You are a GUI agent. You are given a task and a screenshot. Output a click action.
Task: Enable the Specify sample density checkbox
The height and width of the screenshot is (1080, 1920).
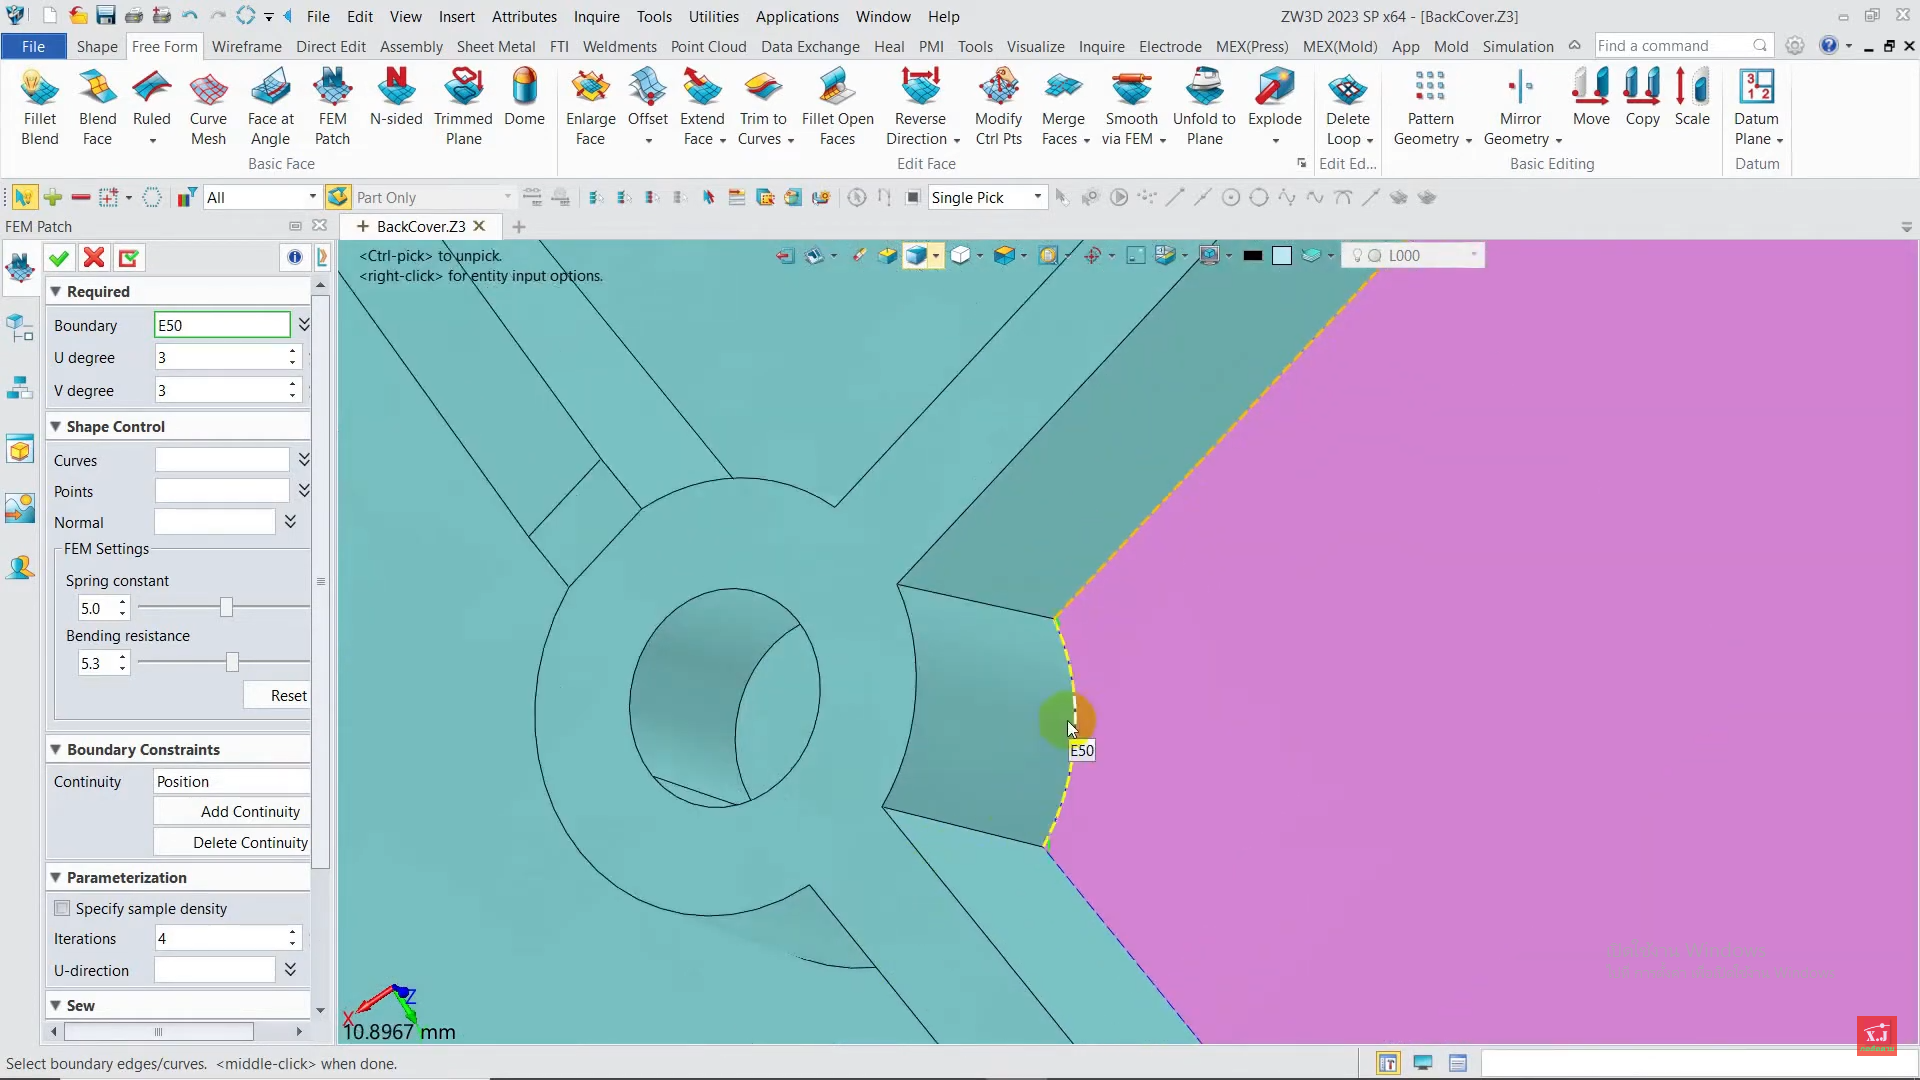[63, 908]
